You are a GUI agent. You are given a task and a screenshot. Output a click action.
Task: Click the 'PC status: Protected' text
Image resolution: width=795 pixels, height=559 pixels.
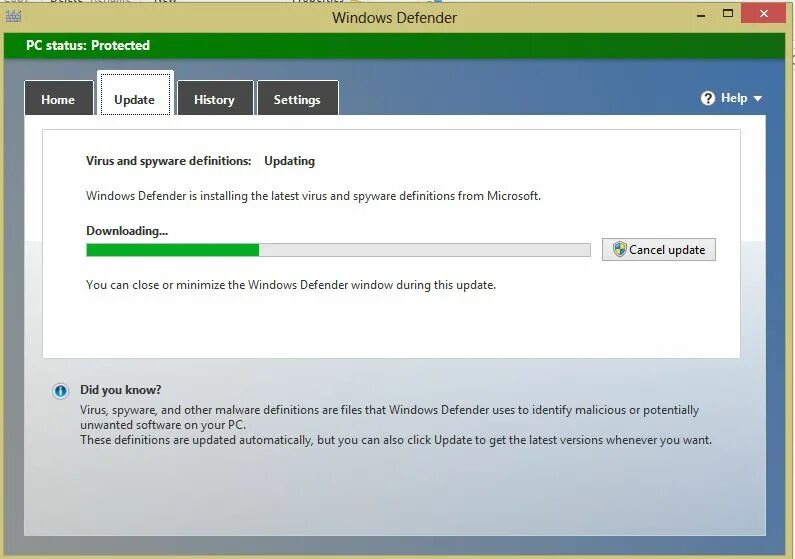click(x=88, y=45)
